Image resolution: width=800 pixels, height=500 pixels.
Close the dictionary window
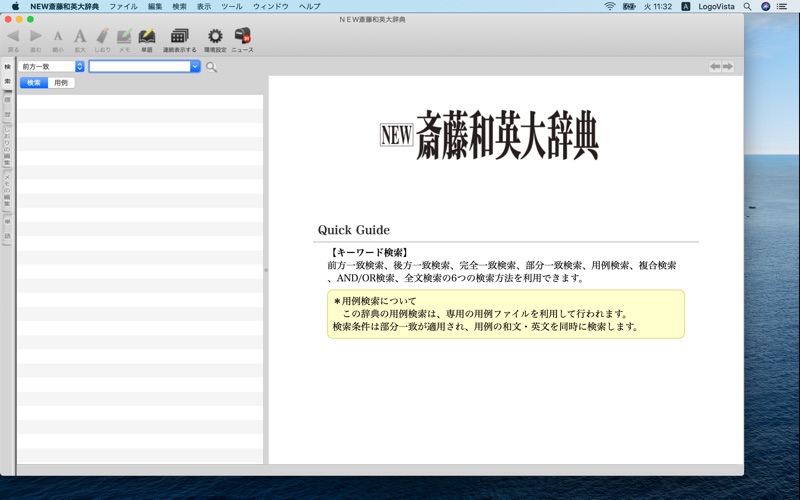pyautogui.click(x=8, y=19)
